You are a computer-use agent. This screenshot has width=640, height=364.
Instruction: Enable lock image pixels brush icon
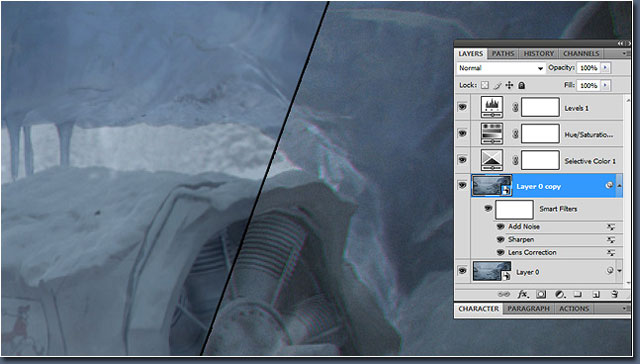pyautogui.click(x=497, y=85)
